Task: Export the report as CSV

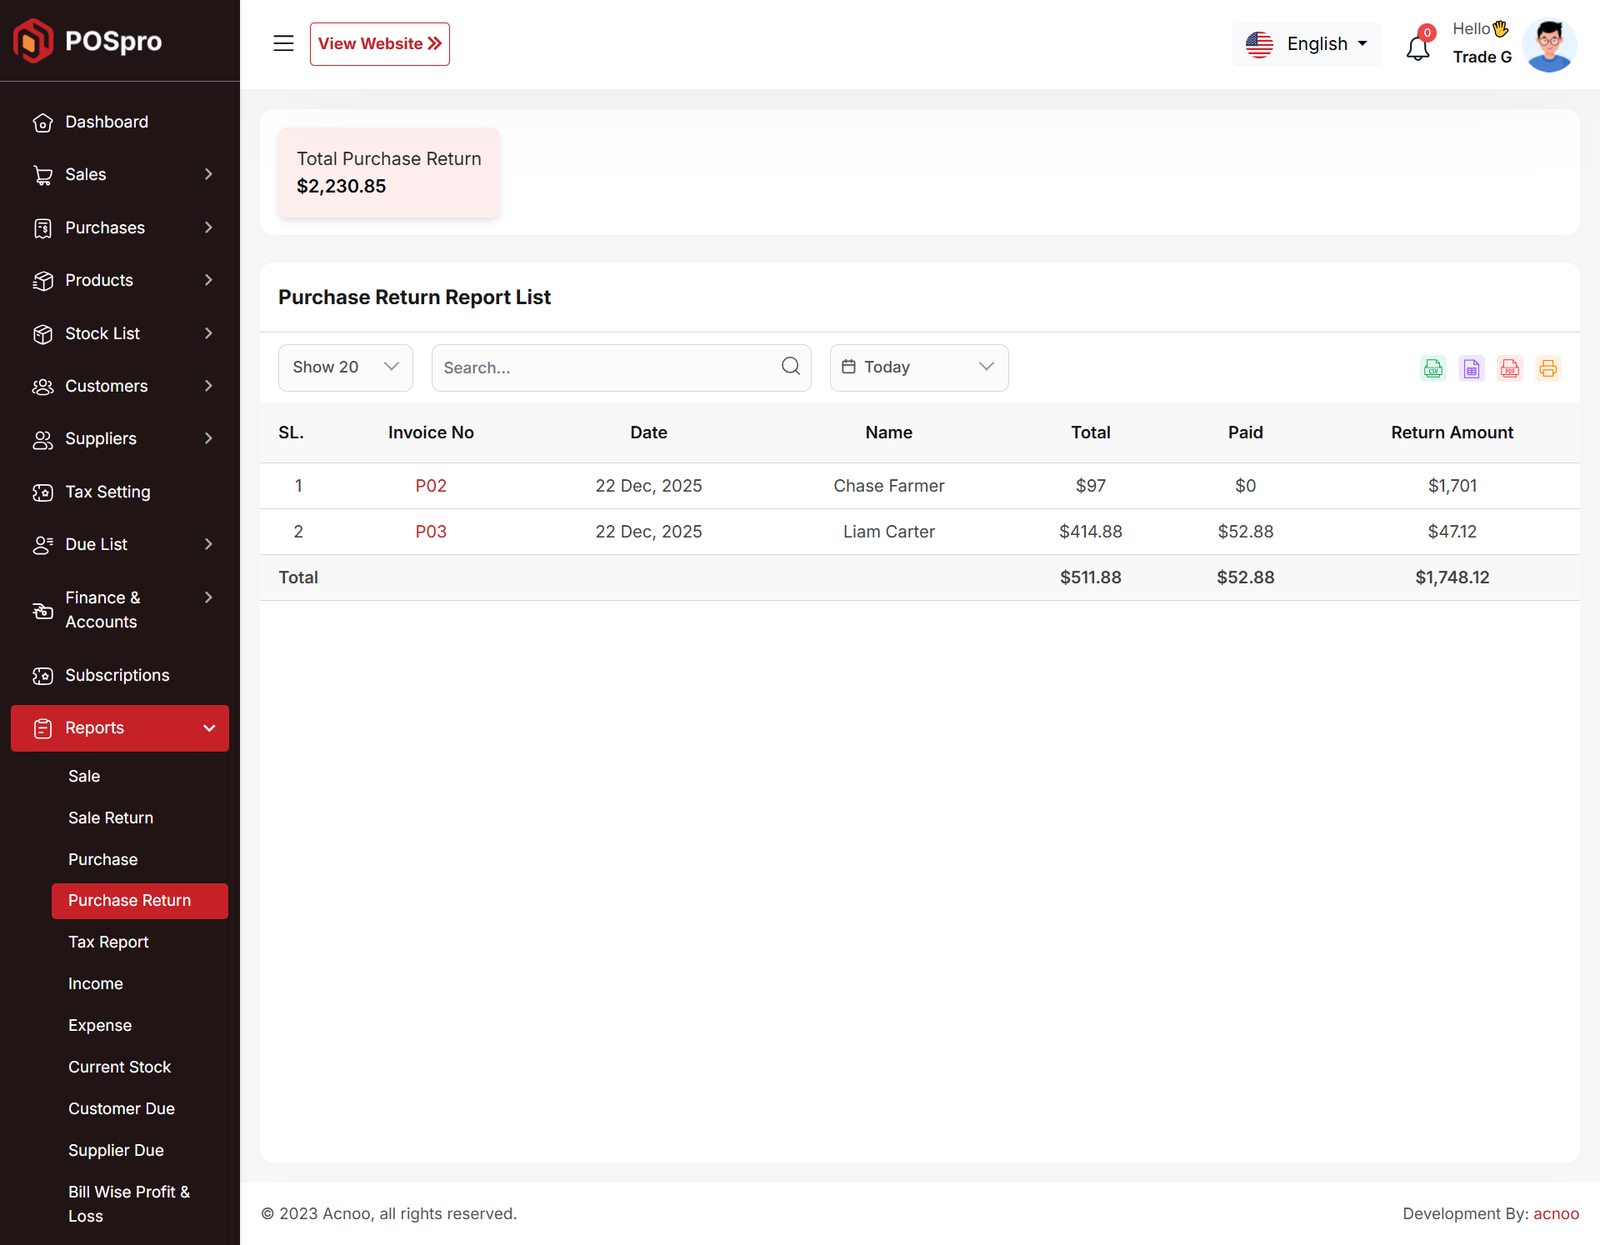Action: pos(1433,368)
